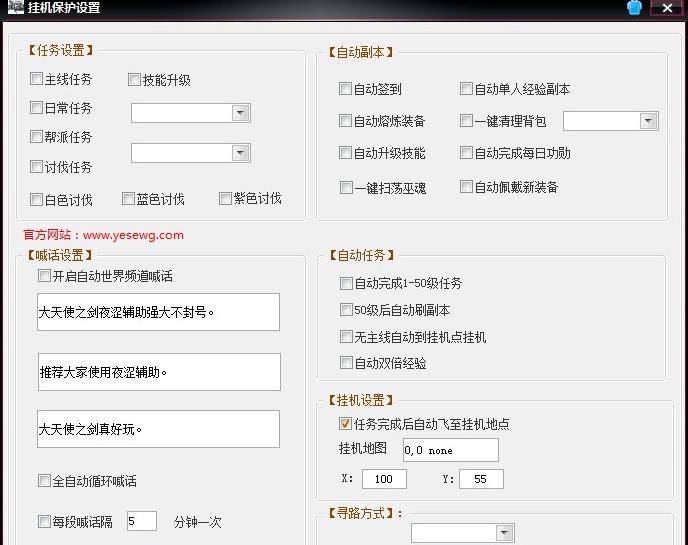Enable the 主线任务 checkbox
Image resolution: width=688 pixels, height=545 pixels.
[x=37, y=79]
